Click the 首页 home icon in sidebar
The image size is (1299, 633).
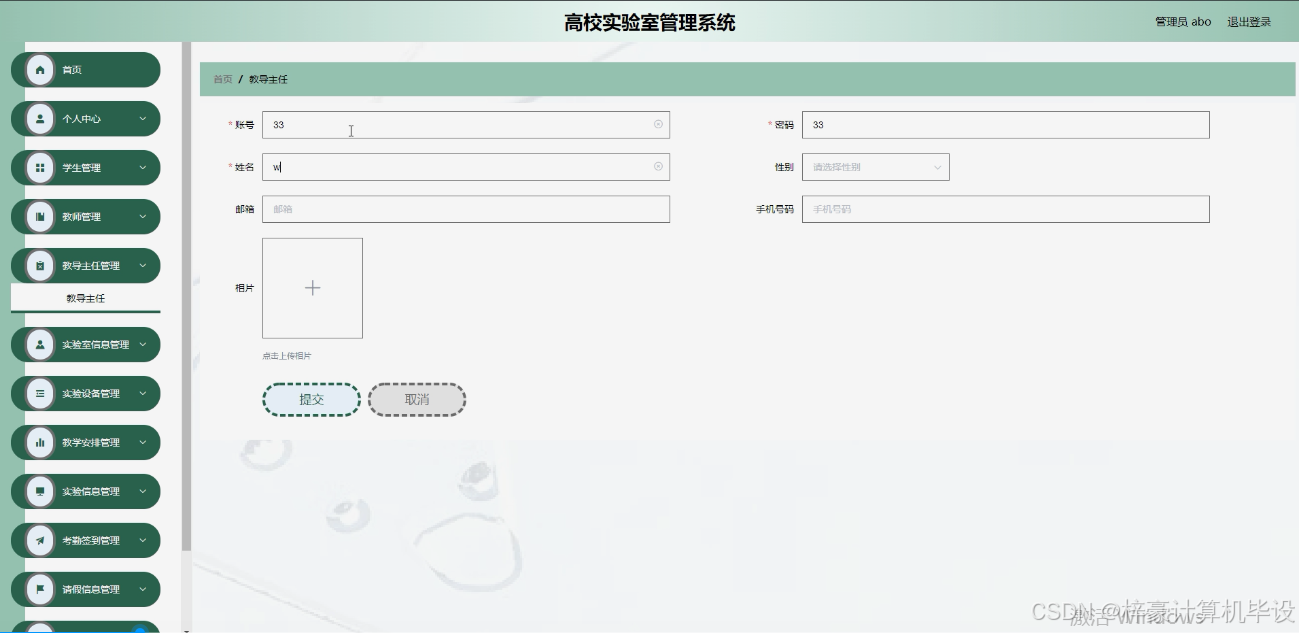39,69
